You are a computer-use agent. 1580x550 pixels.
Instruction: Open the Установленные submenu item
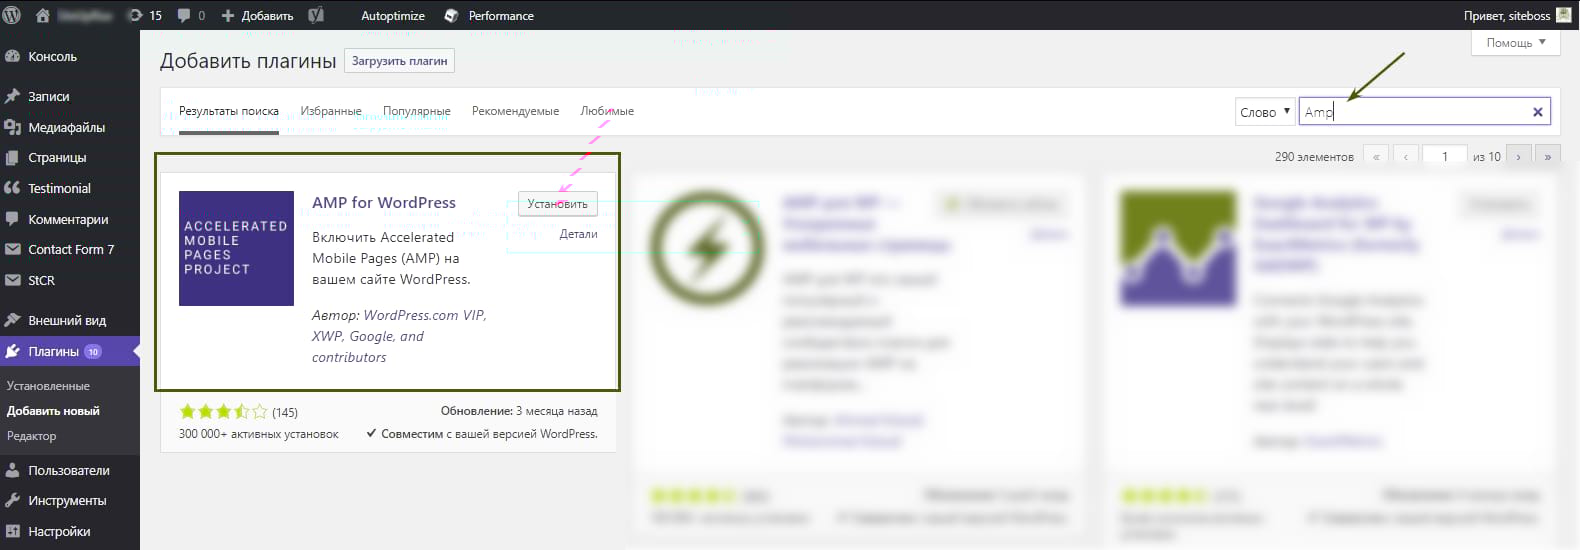[x=48, y=386]
